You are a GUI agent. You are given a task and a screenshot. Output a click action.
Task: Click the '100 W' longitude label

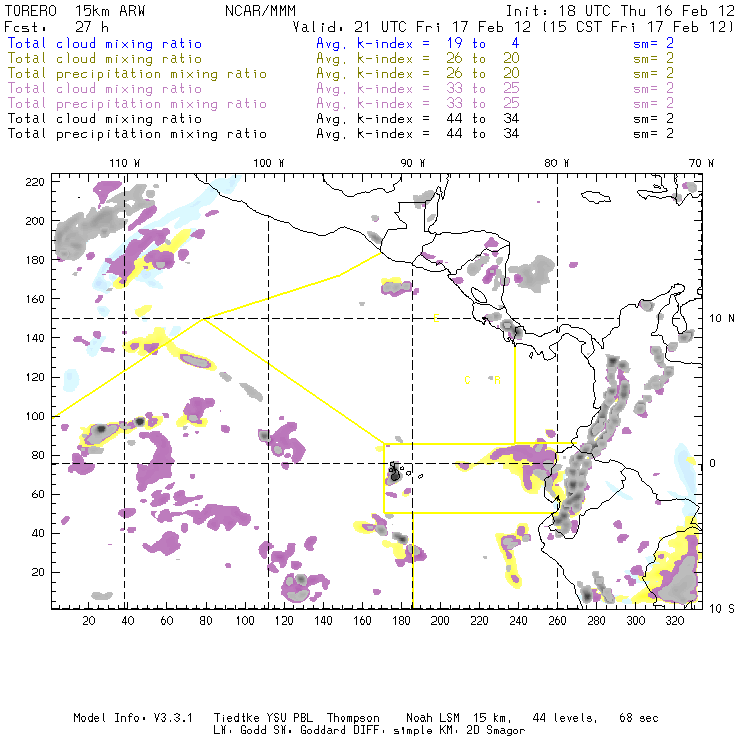tap(269, 163)
